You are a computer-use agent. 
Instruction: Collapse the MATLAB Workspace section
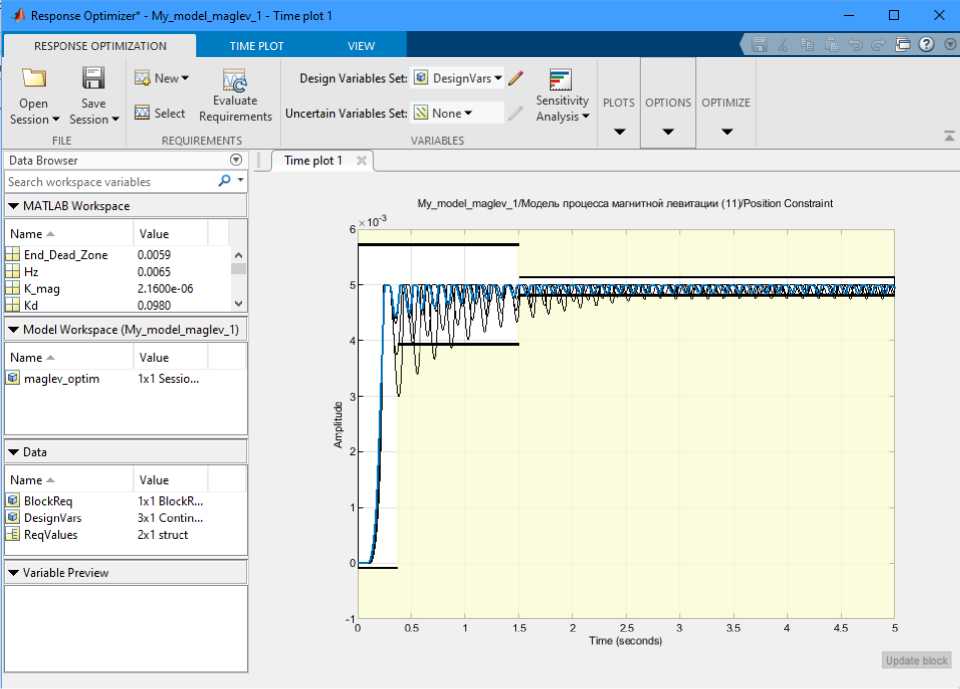click(13, 206)
